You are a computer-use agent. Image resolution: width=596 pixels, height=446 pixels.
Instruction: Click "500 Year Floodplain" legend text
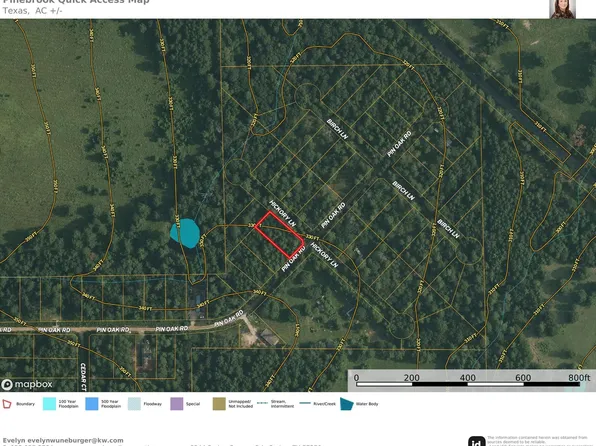click(x=111, y=404)
